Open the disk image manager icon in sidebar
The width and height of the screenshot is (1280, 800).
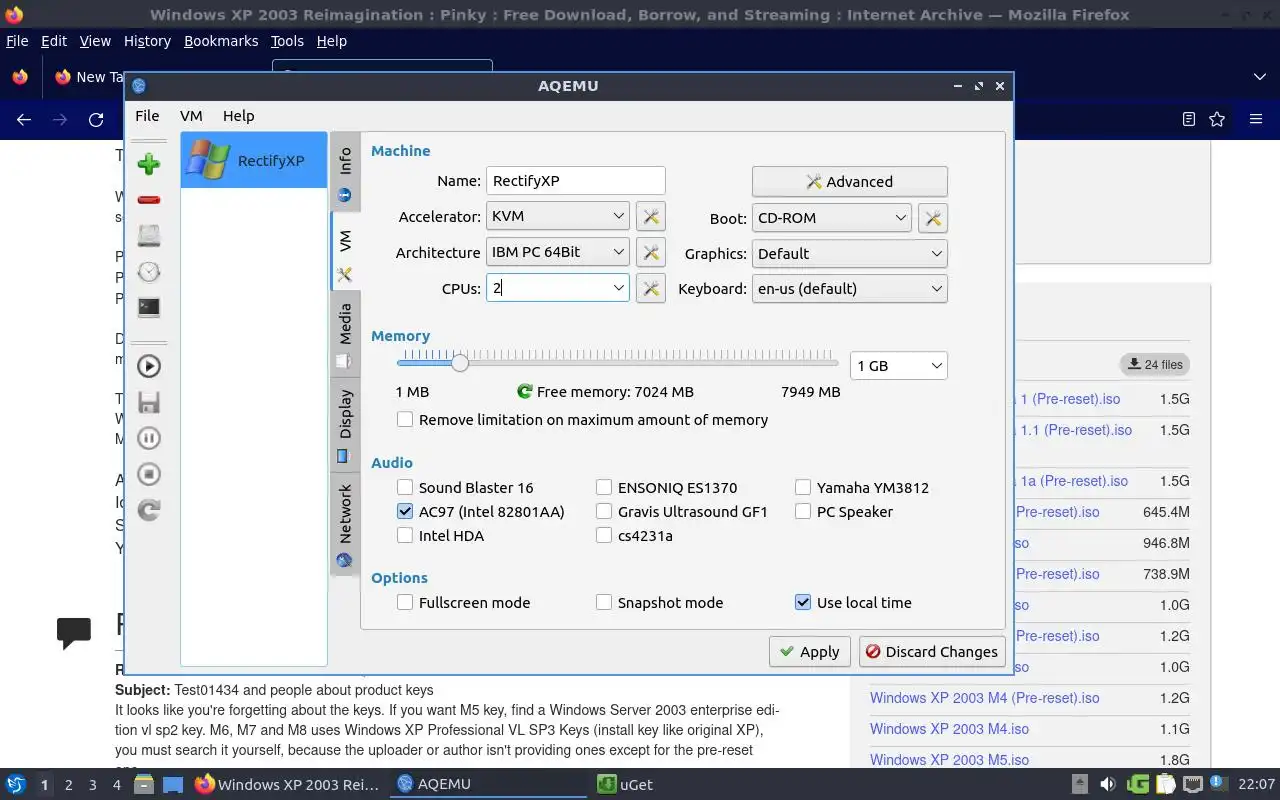(x=149, y=236)
